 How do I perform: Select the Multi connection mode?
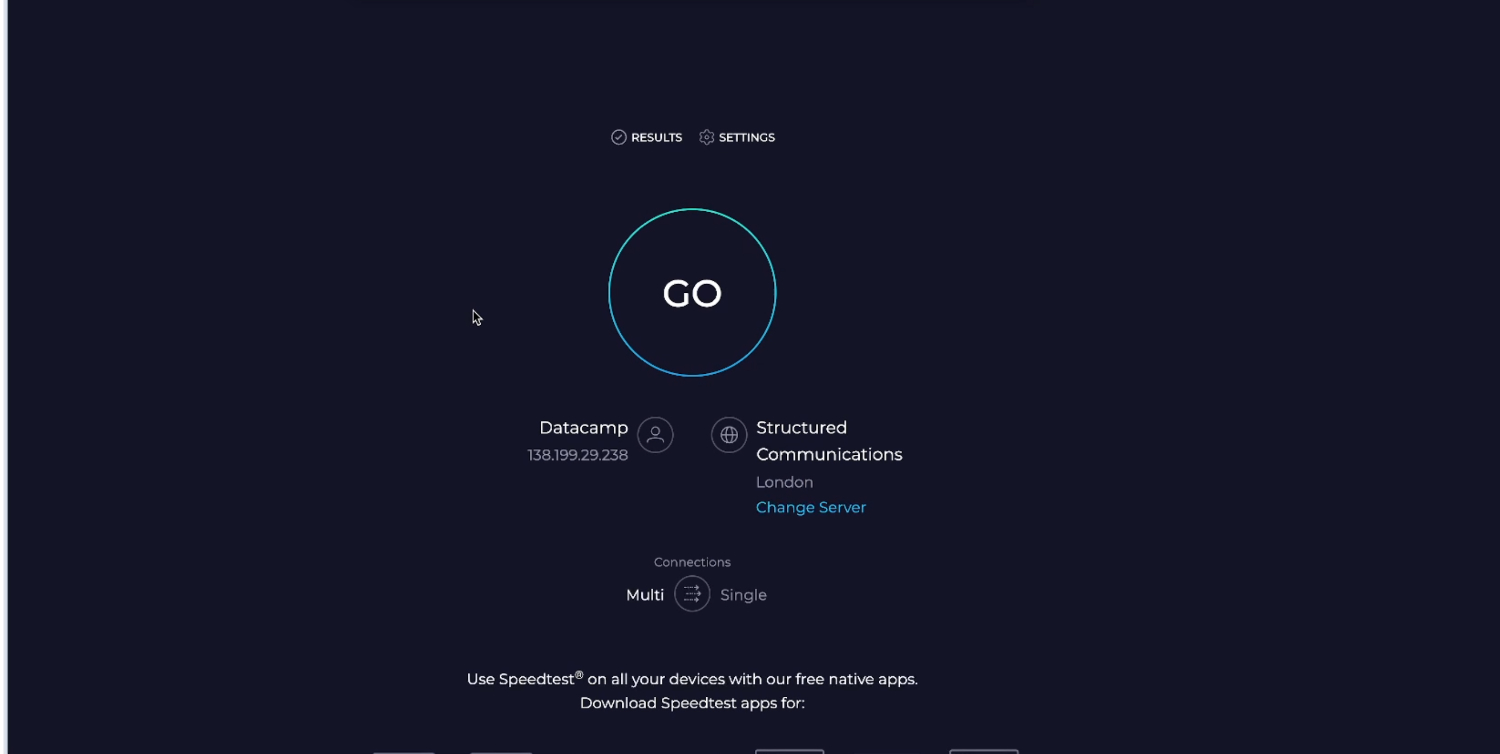pyautogui.click(x=645, y=595)
